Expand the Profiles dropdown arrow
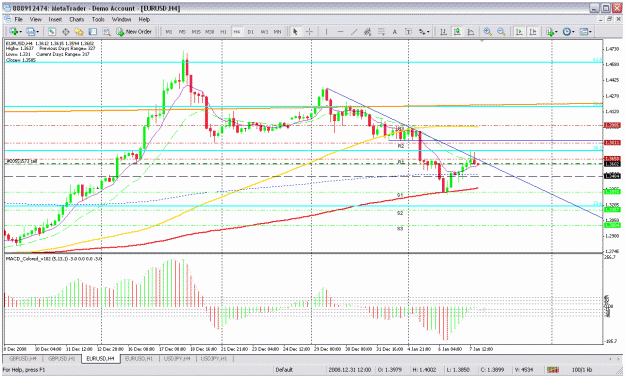Screen dimensions: 625x376 38,32
